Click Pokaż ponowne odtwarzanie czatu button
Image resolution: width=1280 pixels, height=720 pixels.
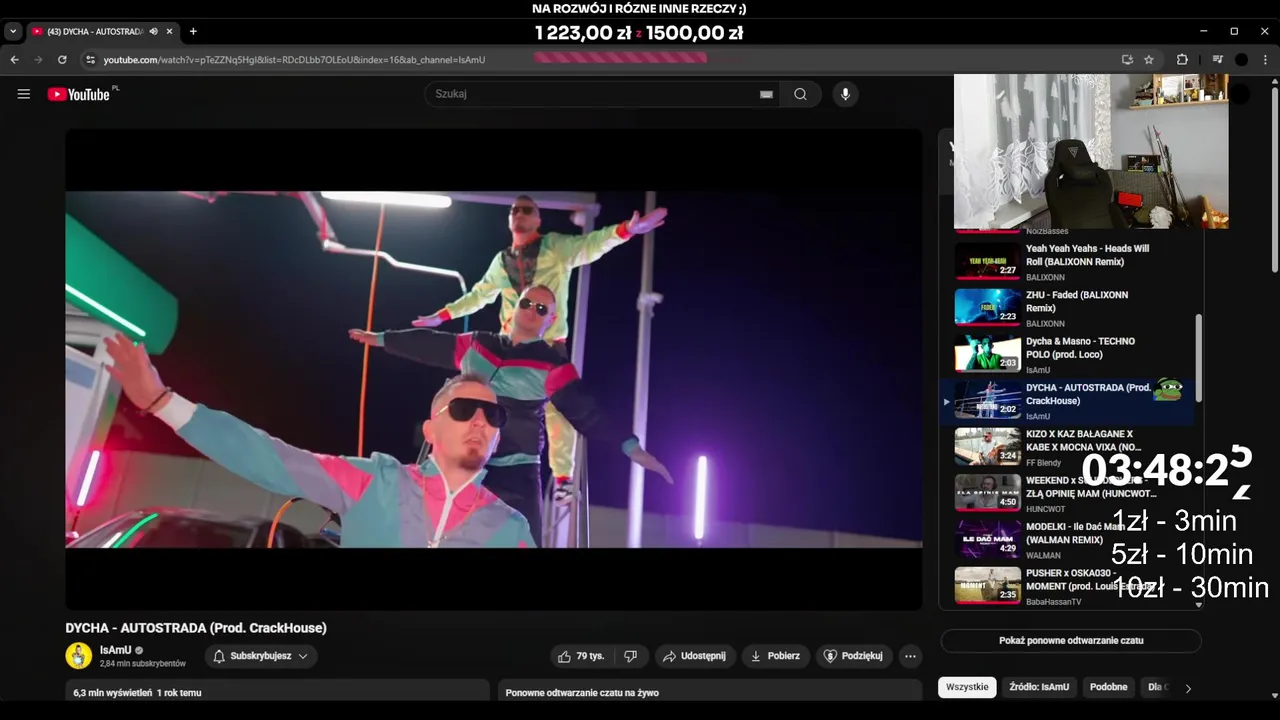[x=1071, y=640]
